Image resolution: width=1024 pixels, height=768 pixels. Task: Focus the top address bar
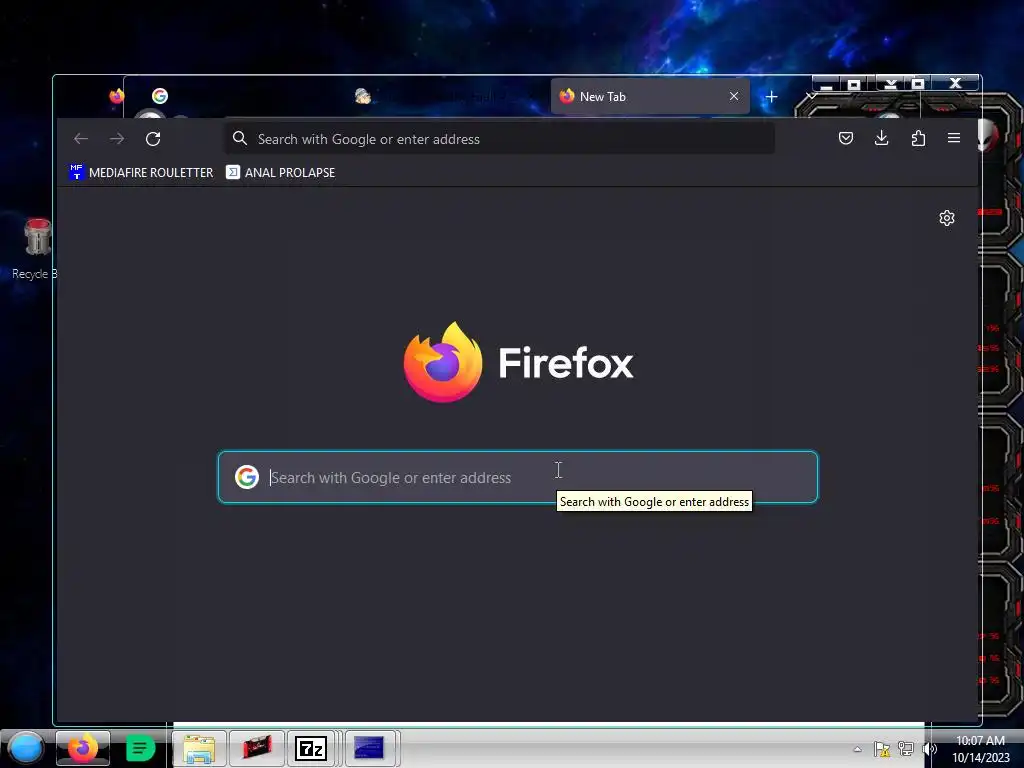click(x=500, y=138)
